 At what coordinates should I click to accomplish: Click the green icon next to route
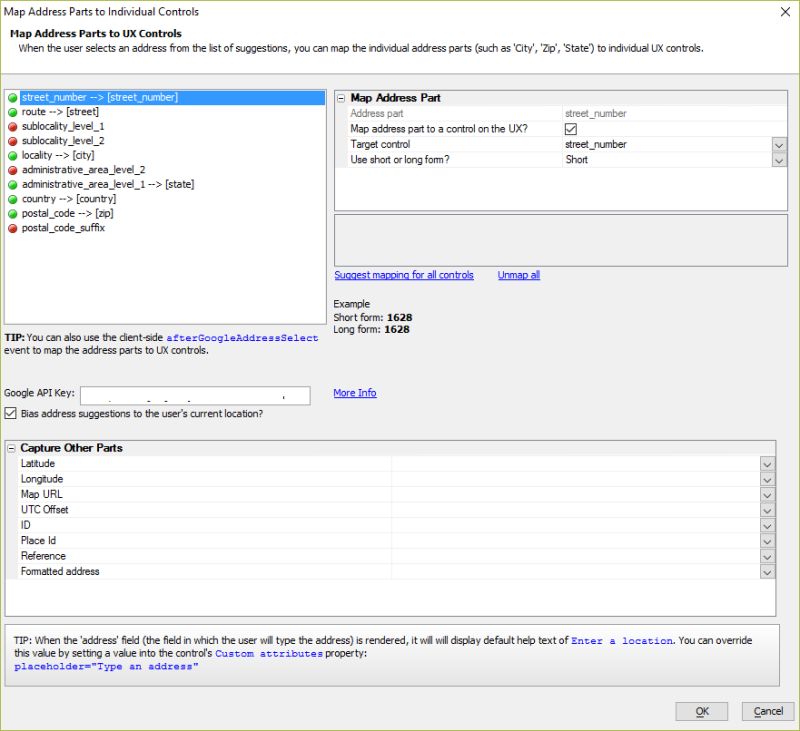pyautogui.click(x=13, y=112)
